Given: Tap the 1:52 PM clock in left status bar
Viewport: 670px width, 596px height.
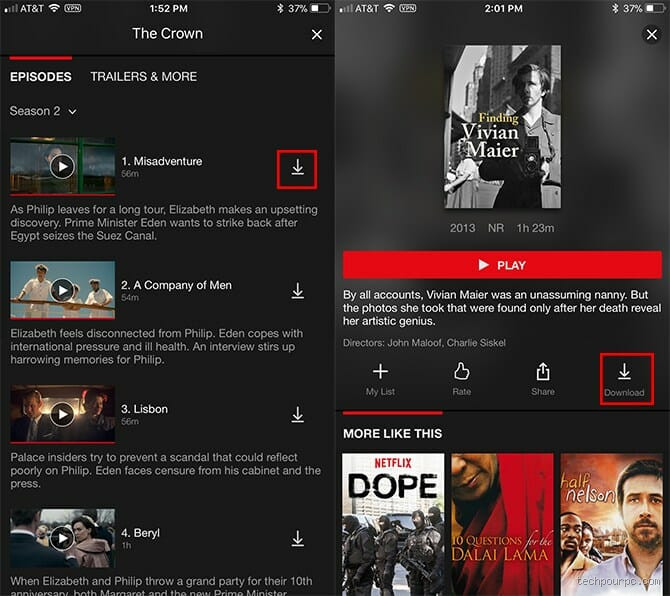Looking at the screenshot, I should [x=168, y=8].
